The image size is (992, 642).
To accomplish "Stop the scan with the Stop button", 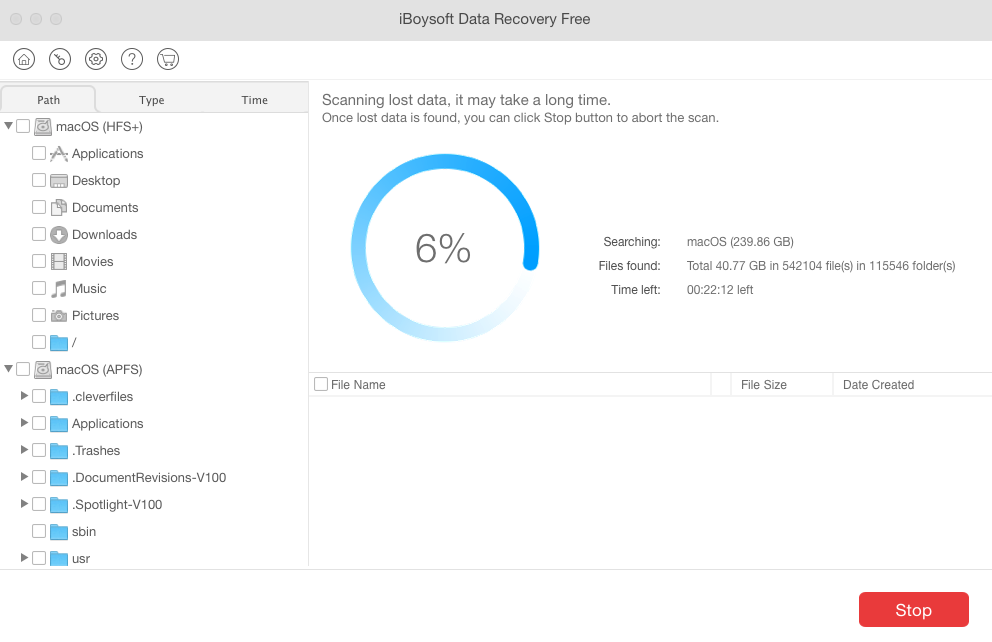I will click(x=914, y=610).
